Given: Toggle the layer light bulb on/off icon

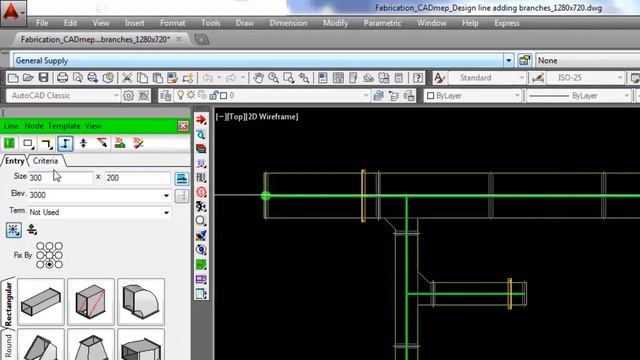Looking at the screenshot, I should coord(180,95).
